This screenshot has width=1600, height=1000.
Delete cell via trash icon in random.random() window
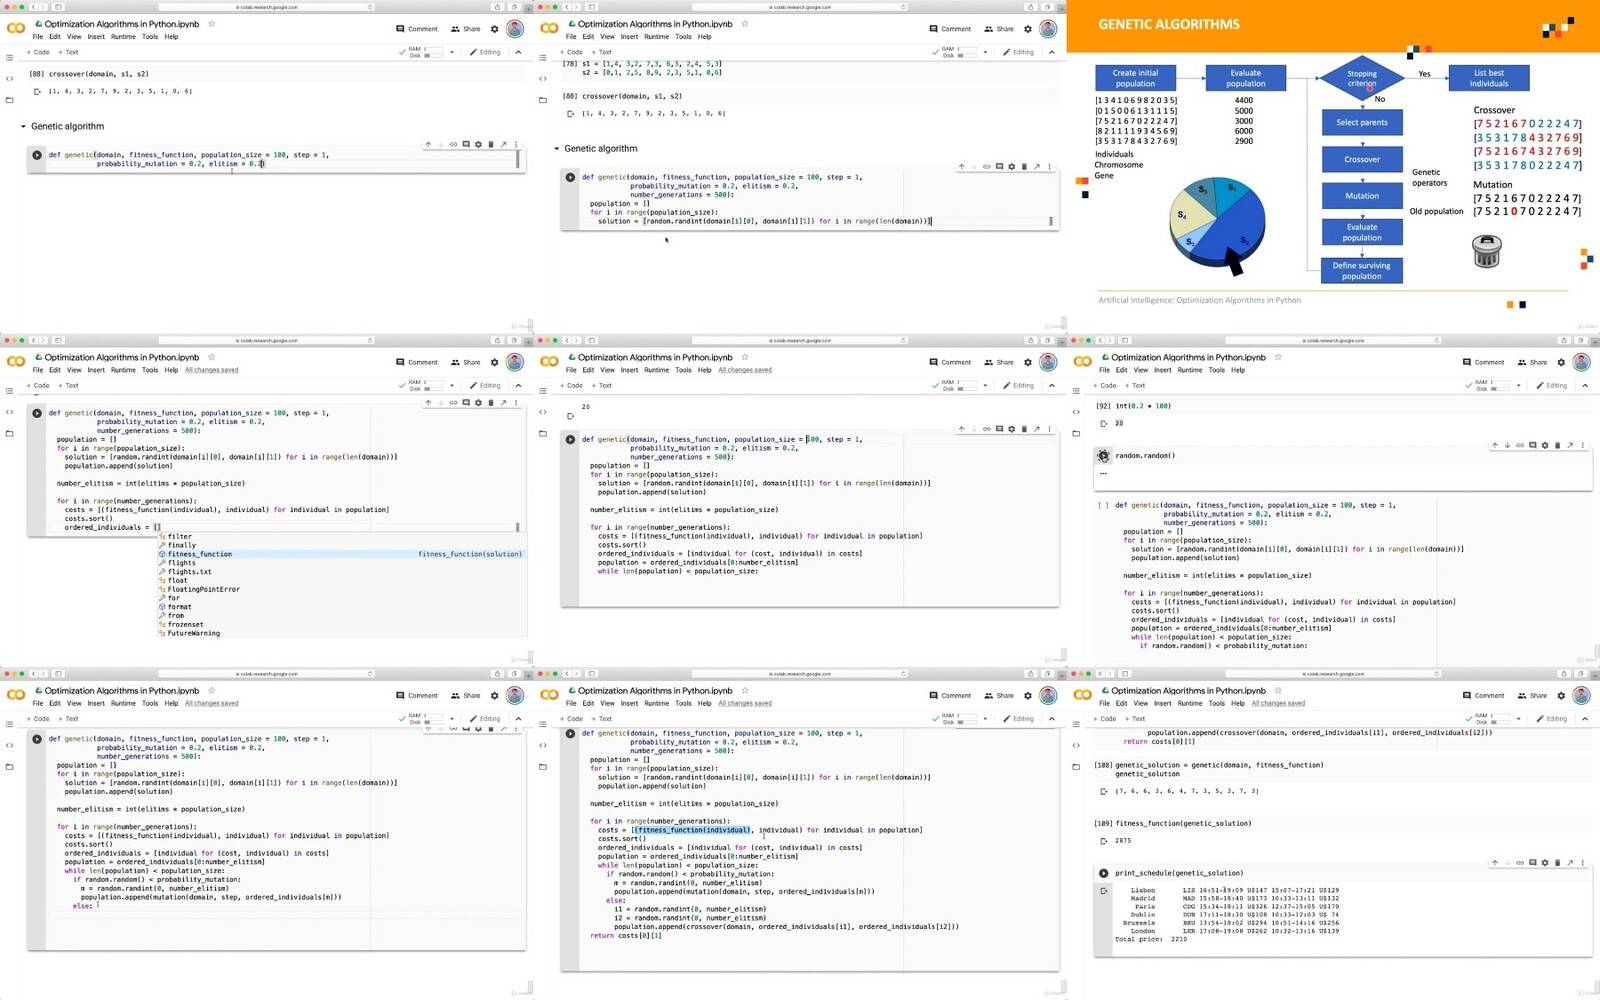1557,445
